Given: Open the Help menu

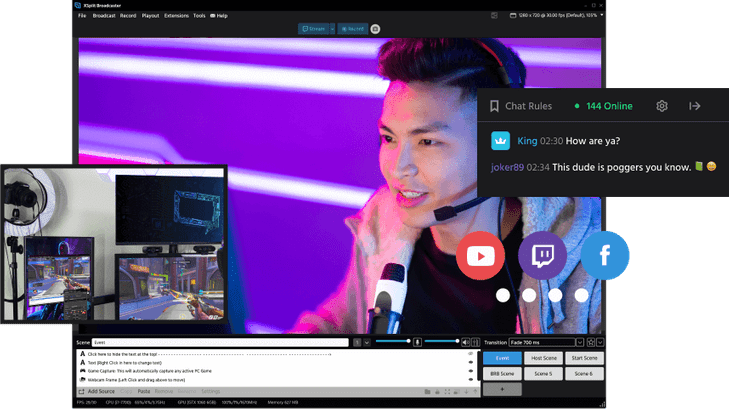Looking at the screenshot, I should tap(219, 15).
